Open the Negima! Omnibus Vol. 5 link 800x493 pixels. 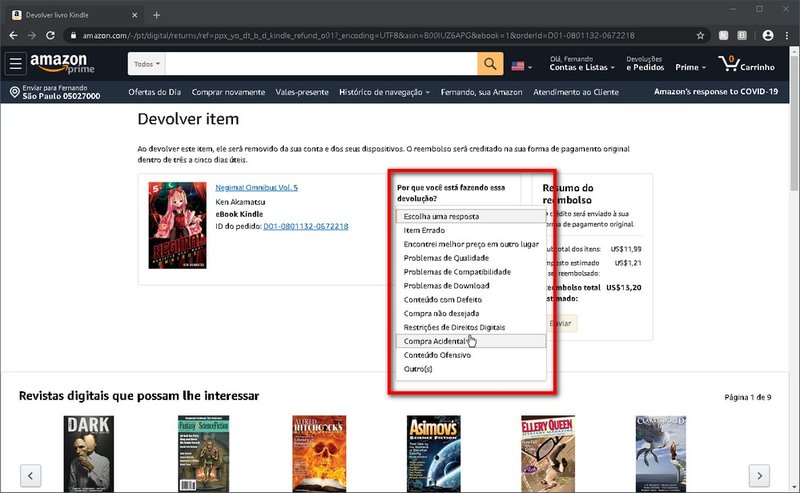click(x=256, y=187)
